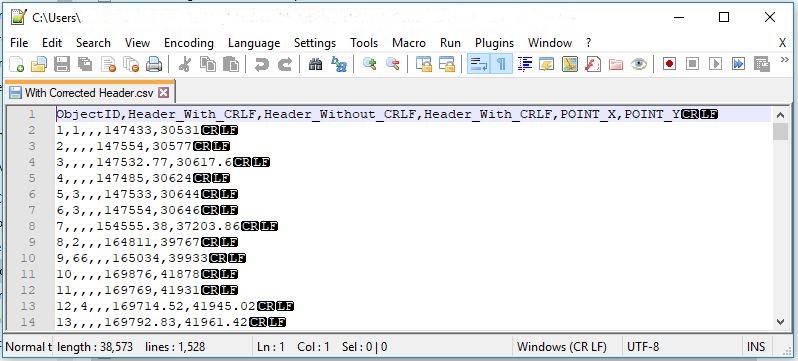Screen dimensions: 798x361
Task: Click the Paste clipboard icon
Action: tap(231, 64)
